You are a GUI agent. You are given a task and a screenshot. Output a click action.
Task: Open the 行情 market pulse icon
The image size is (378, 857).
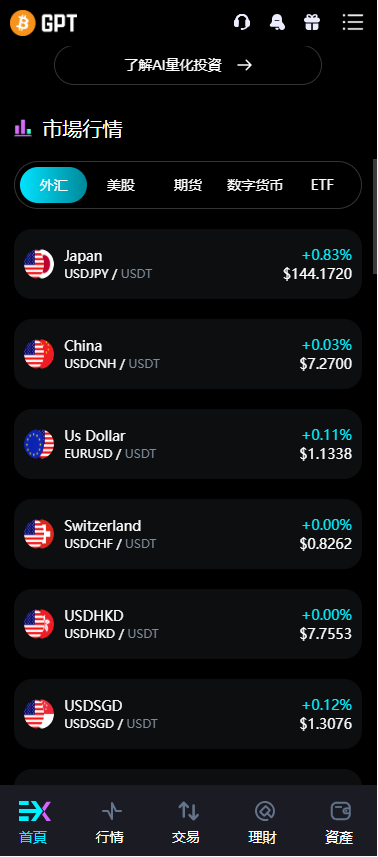pos(111,811)
